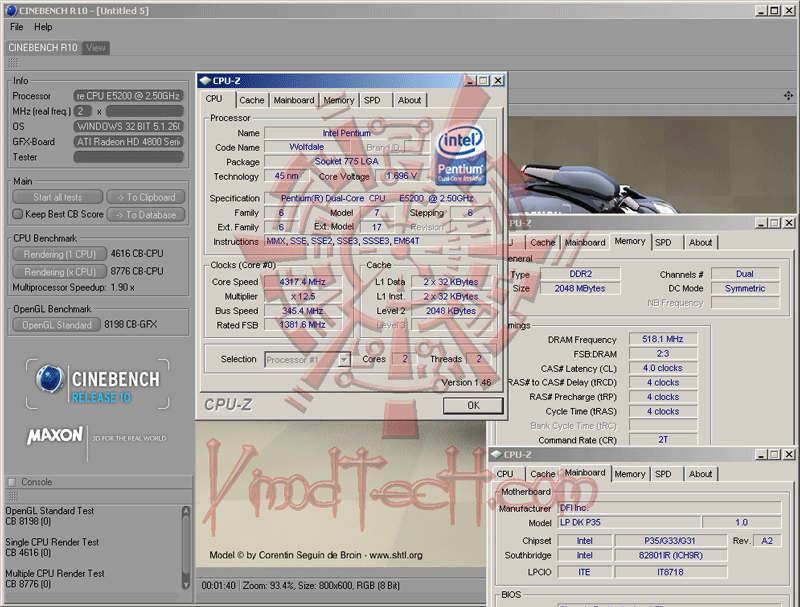The image size is (800, 607).
Task: Click the Tester input field
Action: 129,157
